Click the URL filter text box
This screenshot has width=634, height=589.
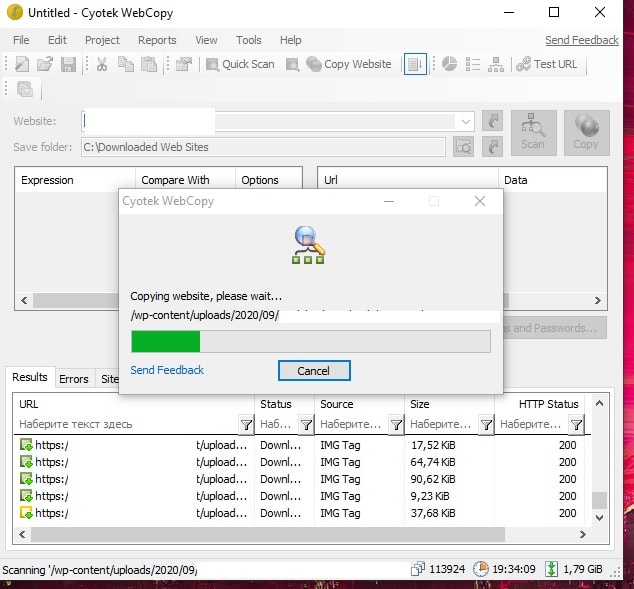(127, 424)
